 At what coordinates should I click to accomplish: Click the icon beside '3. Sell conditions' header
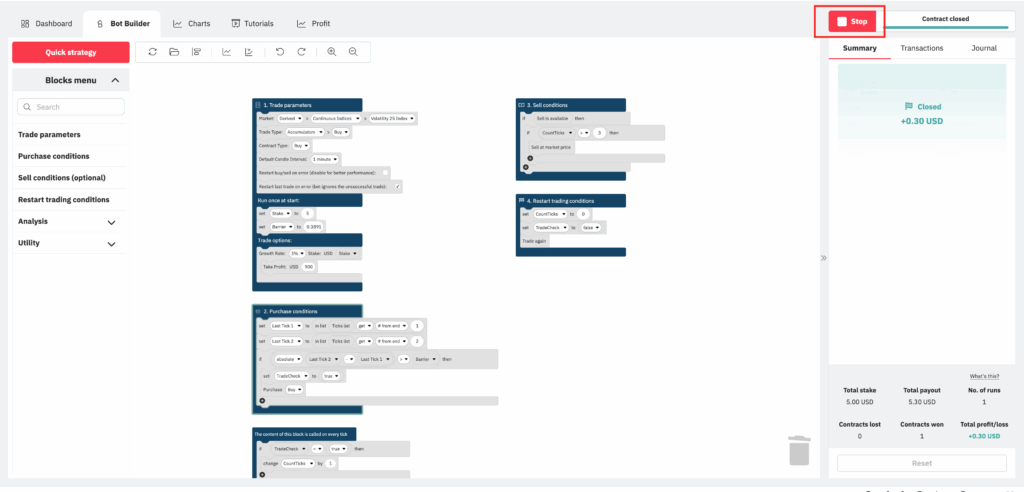521,105
